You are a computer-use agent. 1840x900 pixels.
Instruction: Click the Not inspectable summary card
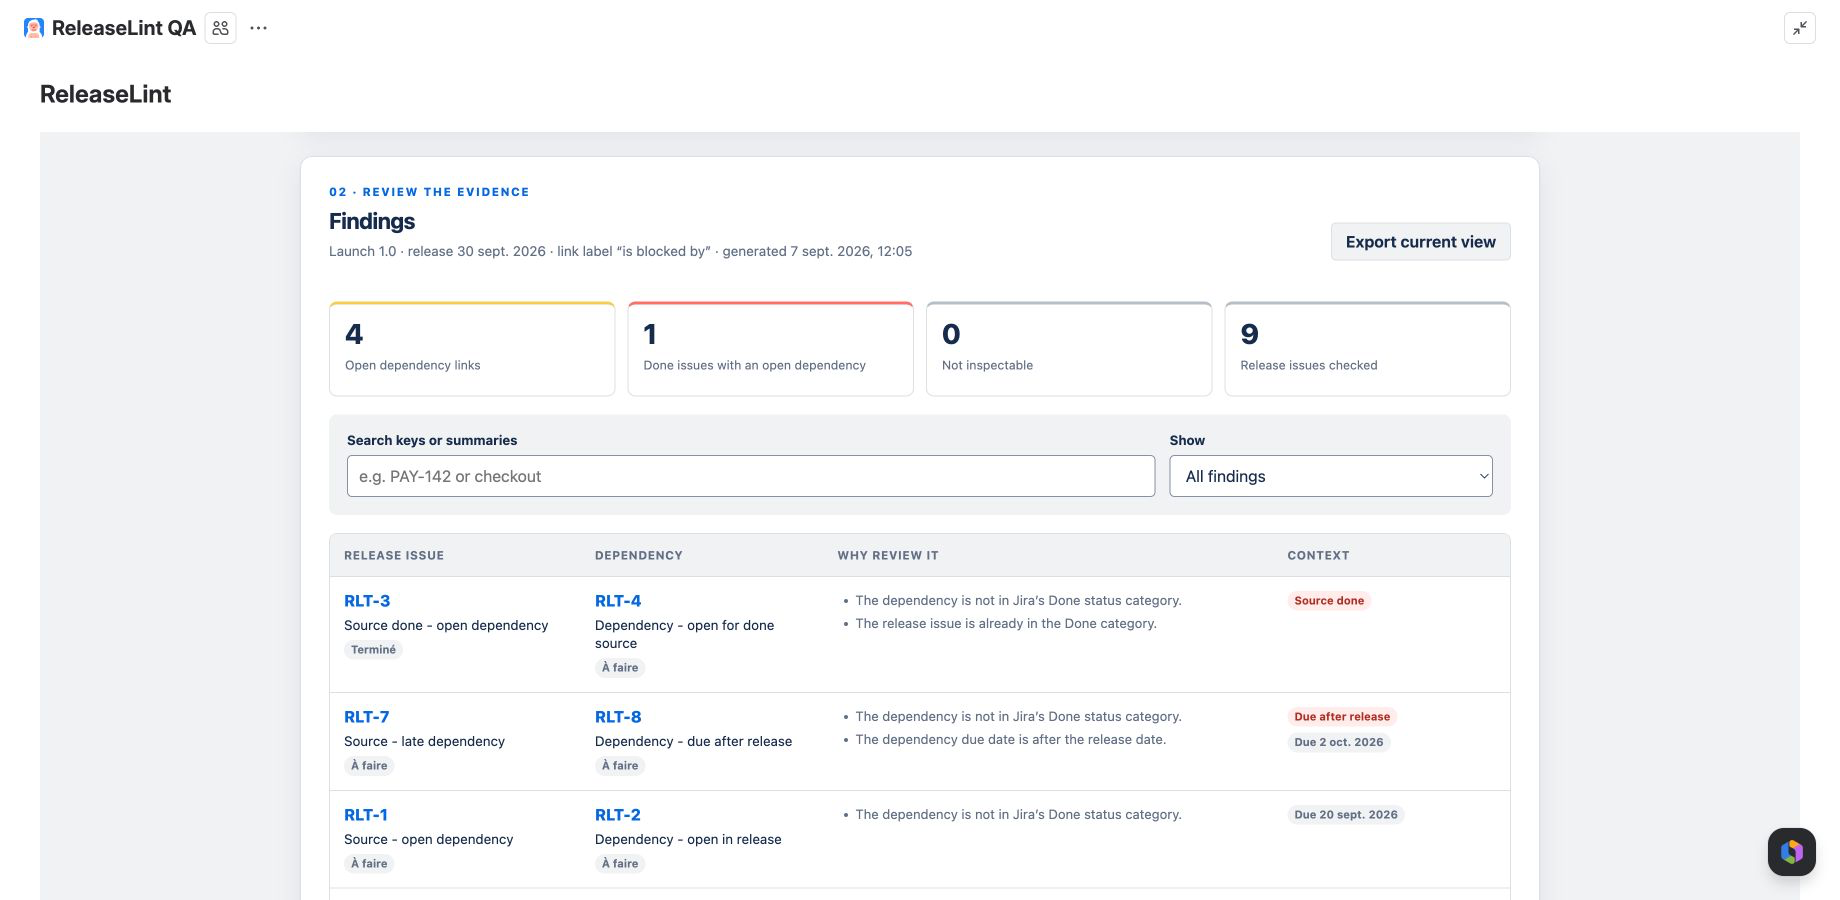click(1069, 349)
